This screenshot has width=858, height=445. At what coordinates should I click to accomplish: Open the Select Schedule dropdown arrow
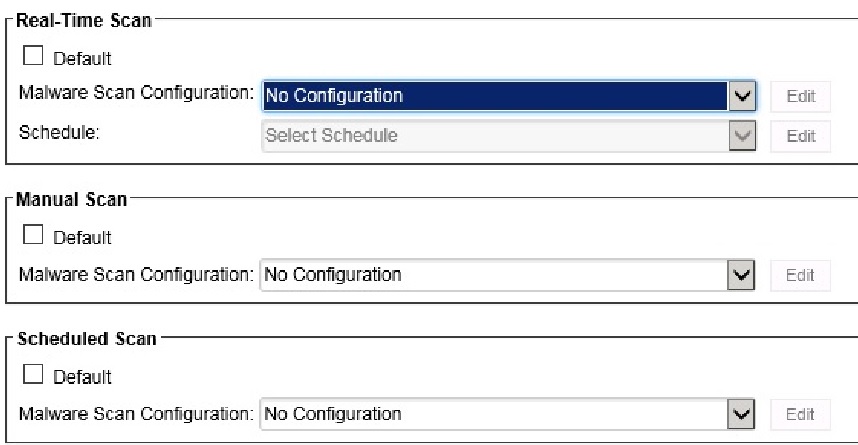741,135
